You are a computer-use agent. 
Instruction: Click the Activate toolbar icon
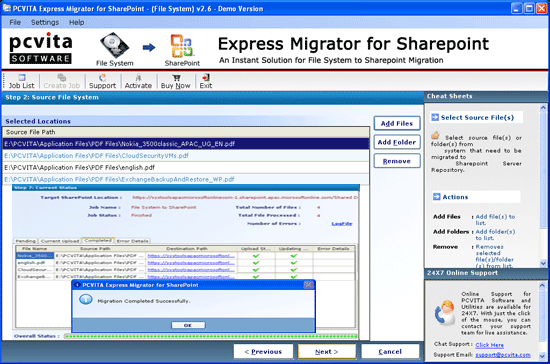click(x=138, y=77)
